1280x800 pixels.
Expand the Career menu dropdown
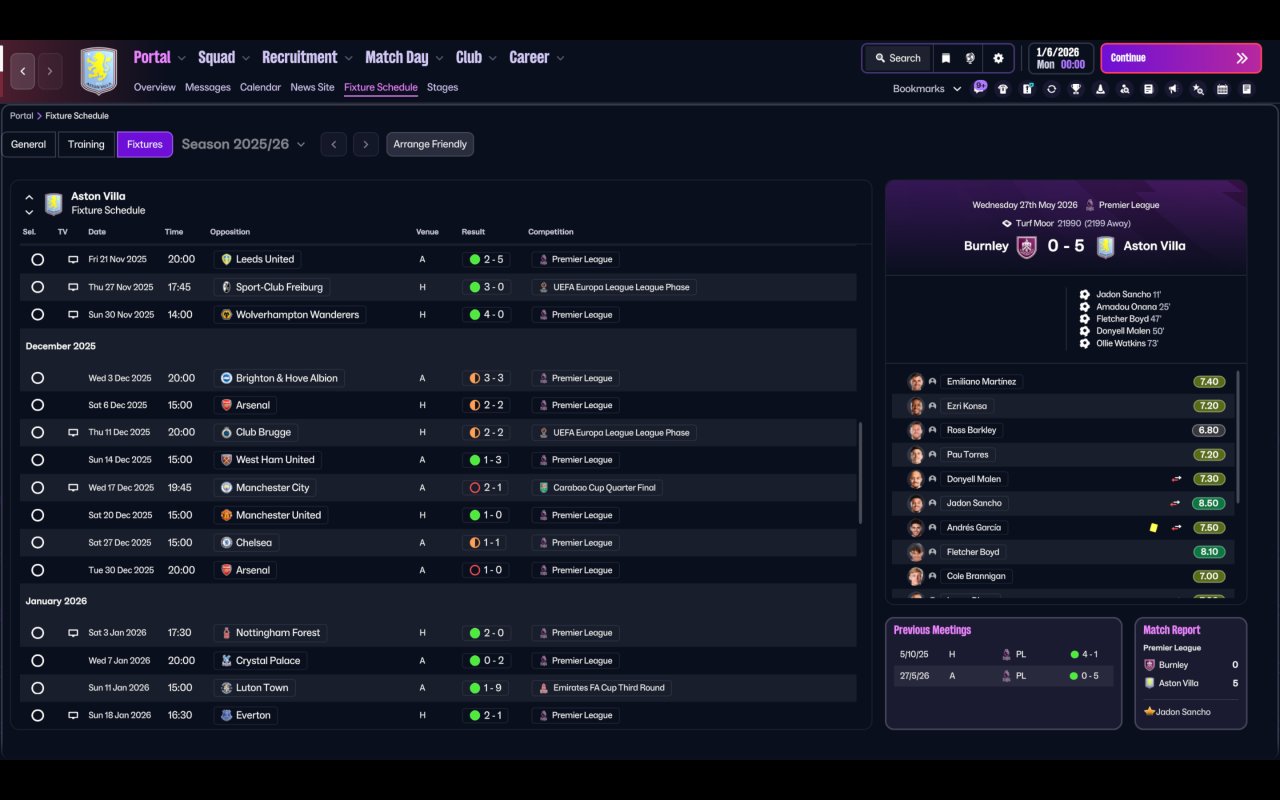pos(560,58)
